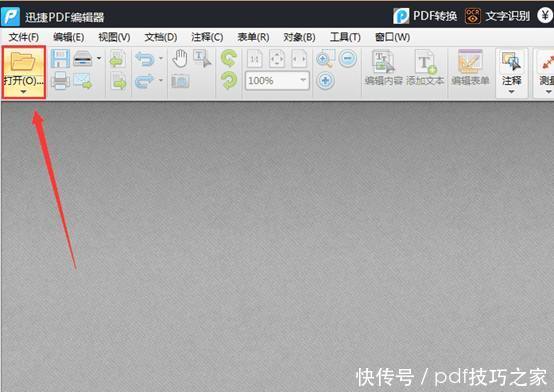Click the Send by email icon
This screenshot has height=392, width=554.
pos(83,81)
